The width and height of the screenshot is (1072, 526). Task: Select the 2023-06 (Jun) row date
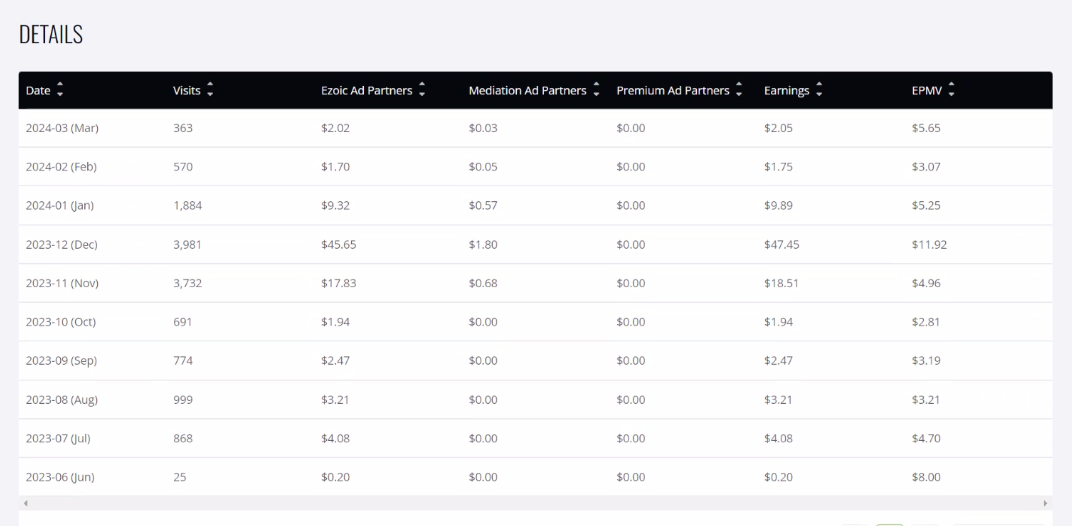pos(60,477)
